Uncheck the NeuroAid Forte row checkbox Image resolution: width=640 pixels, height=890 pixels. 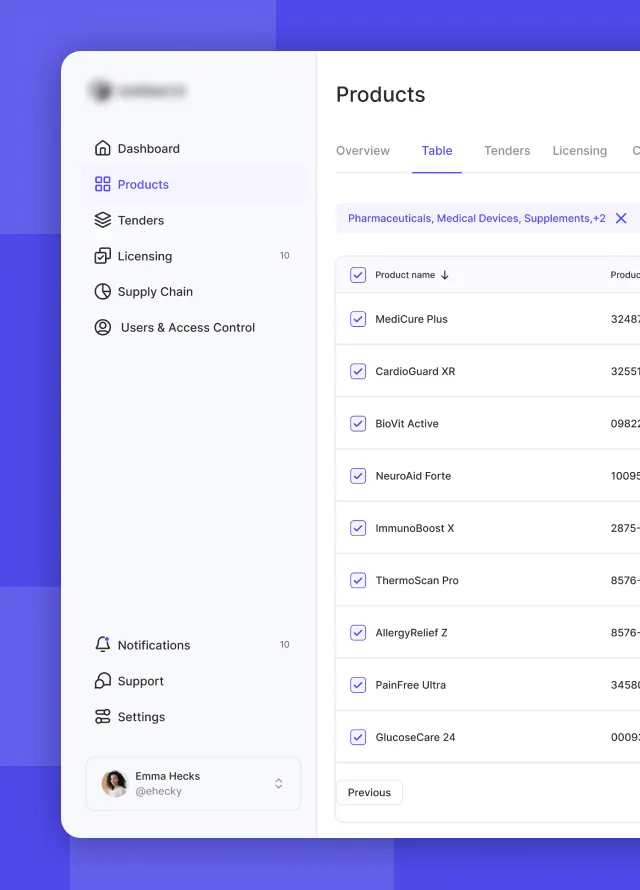358,476
